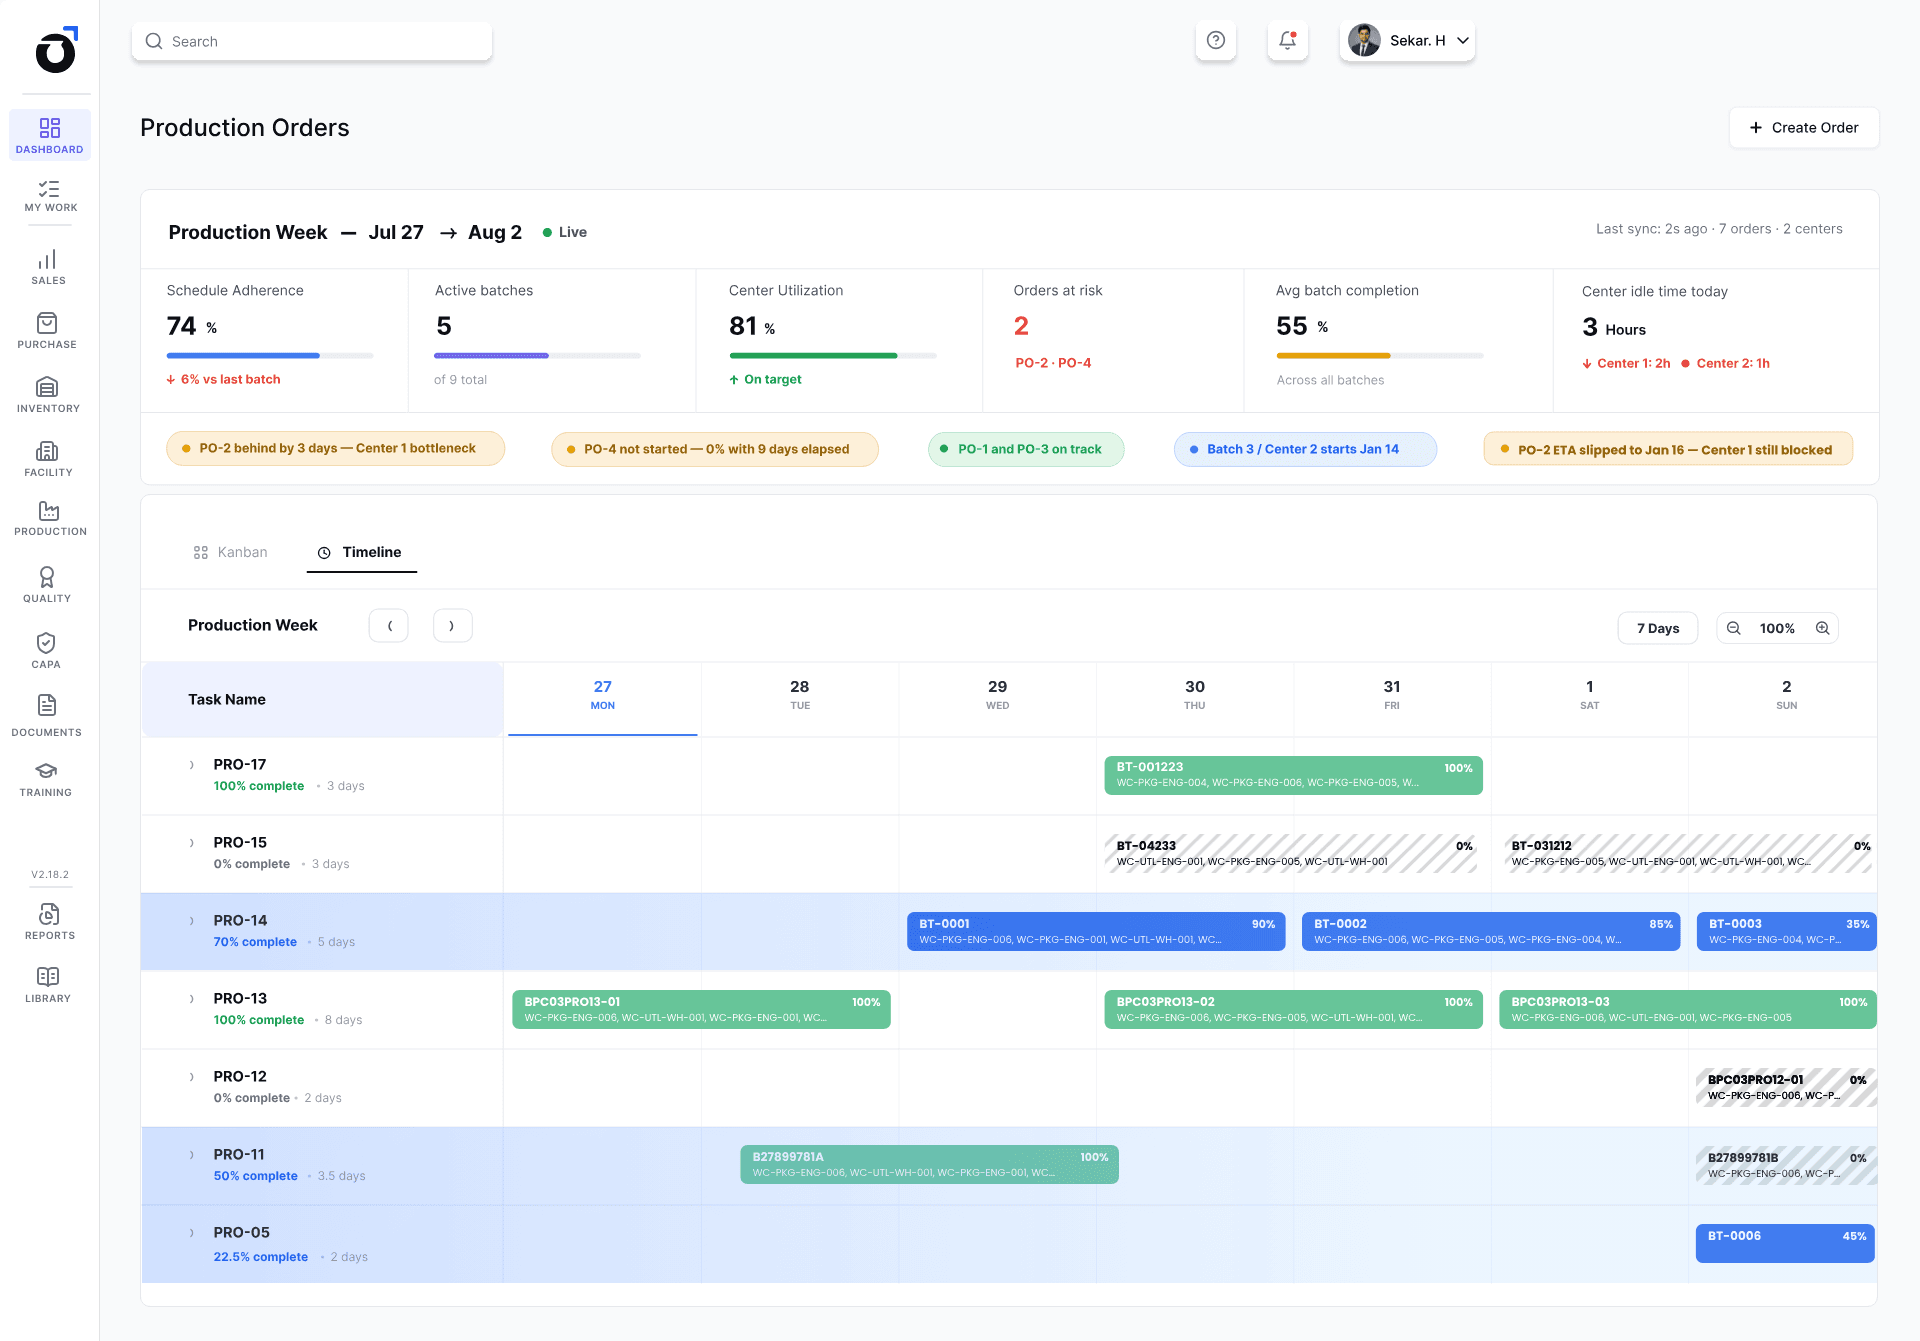
Task: Open Sekar. H user menu
Action: pos(1407,41)
